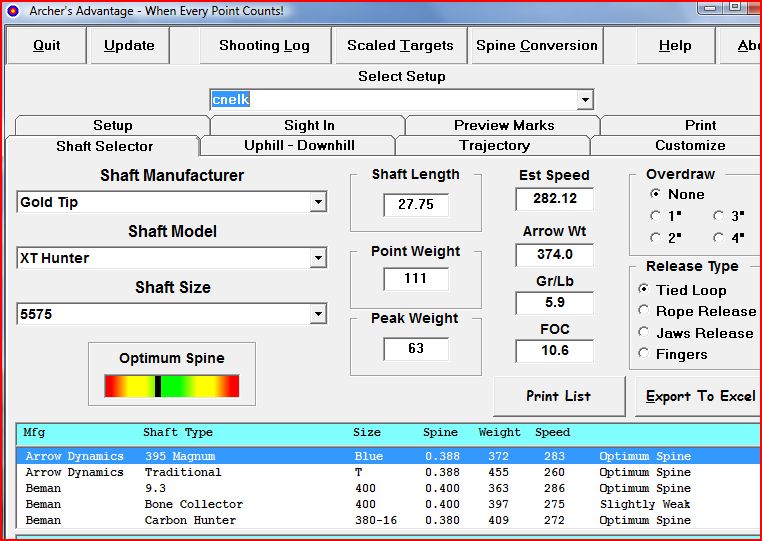Click Shaft Length field 27.75
762x541 pixels.
click(x=416, y=204)
